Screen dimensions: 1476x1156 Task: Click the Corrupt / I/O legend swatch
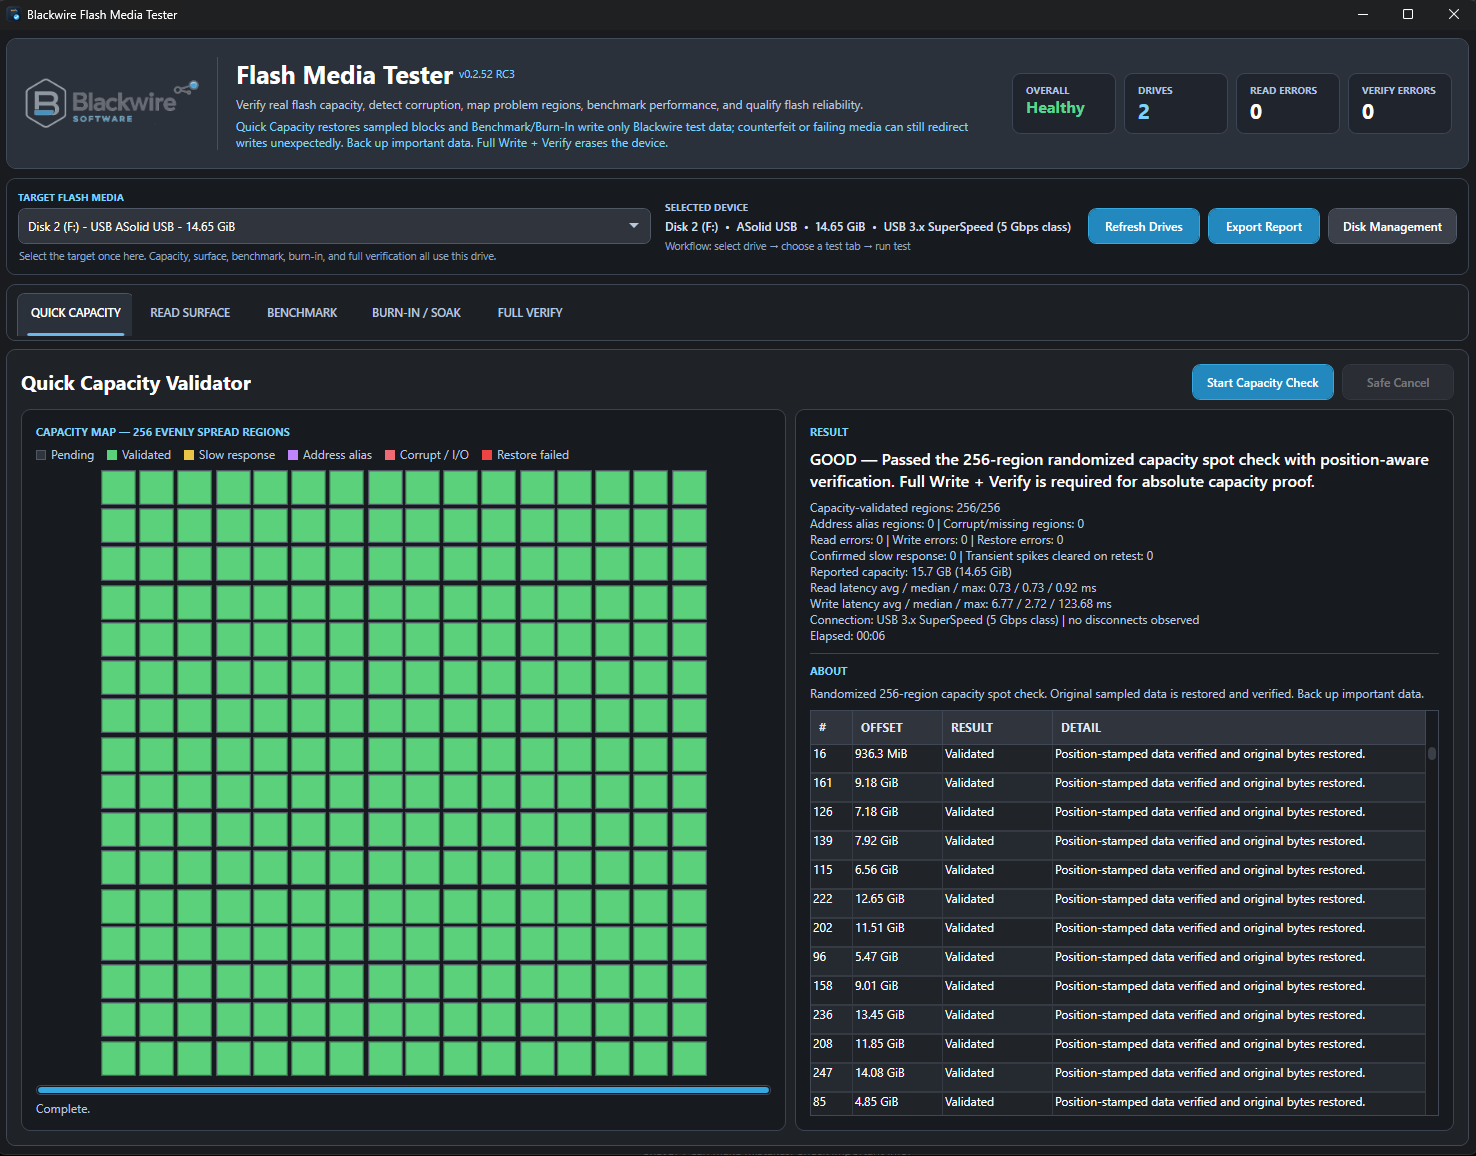(x=390, y=455)
